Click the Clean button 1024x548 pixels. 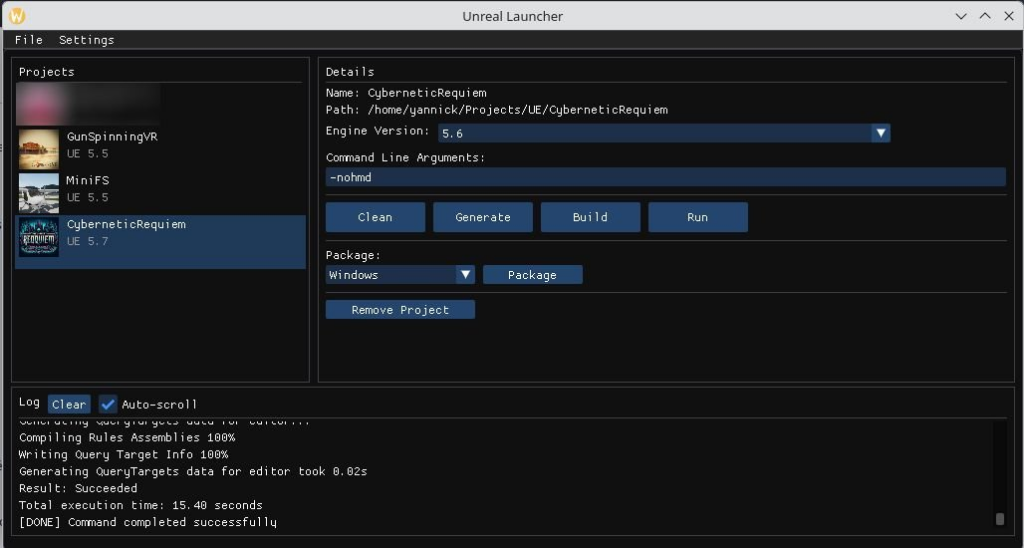(x=376, y=217)
